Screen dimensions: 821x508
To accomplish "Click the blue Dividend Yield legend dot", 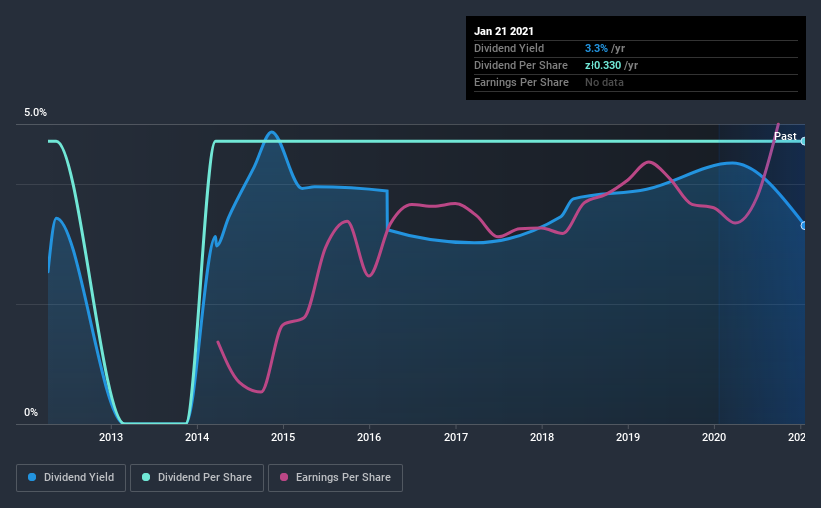I will point(32,477).
